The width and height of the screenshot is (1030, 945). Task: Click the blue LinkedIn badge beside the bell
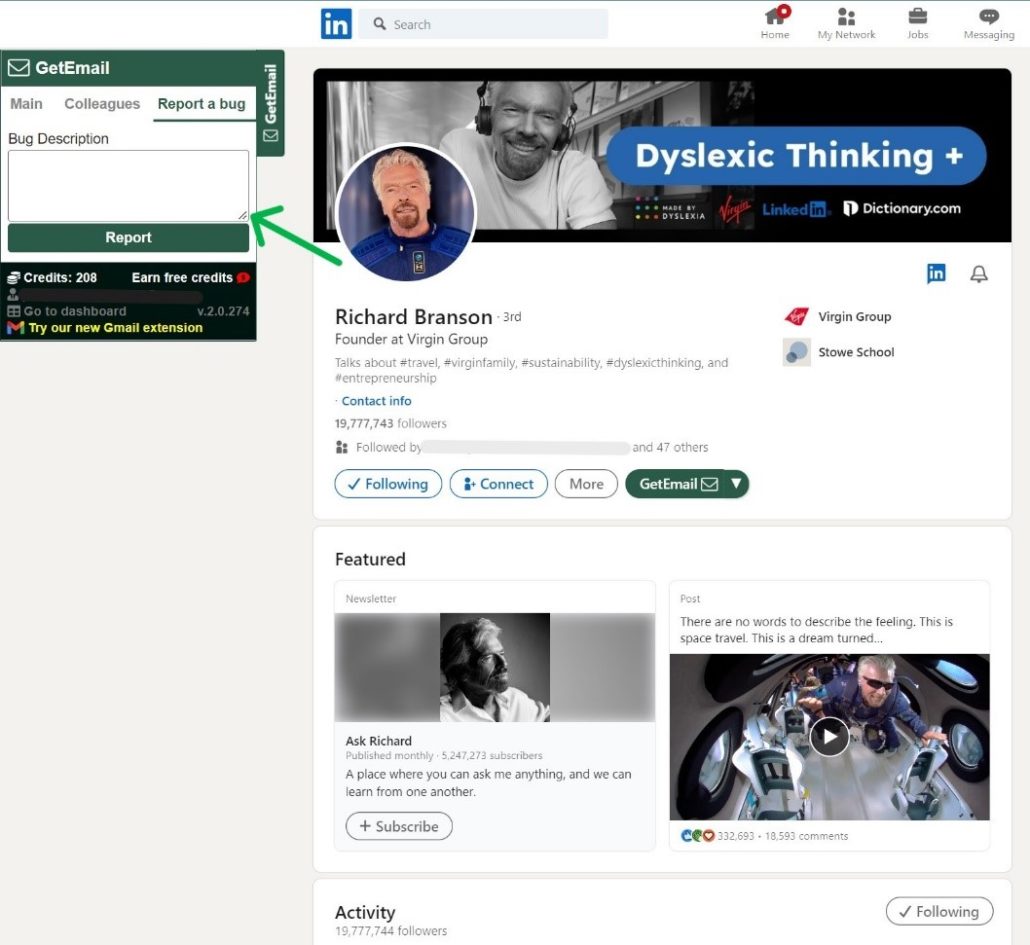point(936,274)
